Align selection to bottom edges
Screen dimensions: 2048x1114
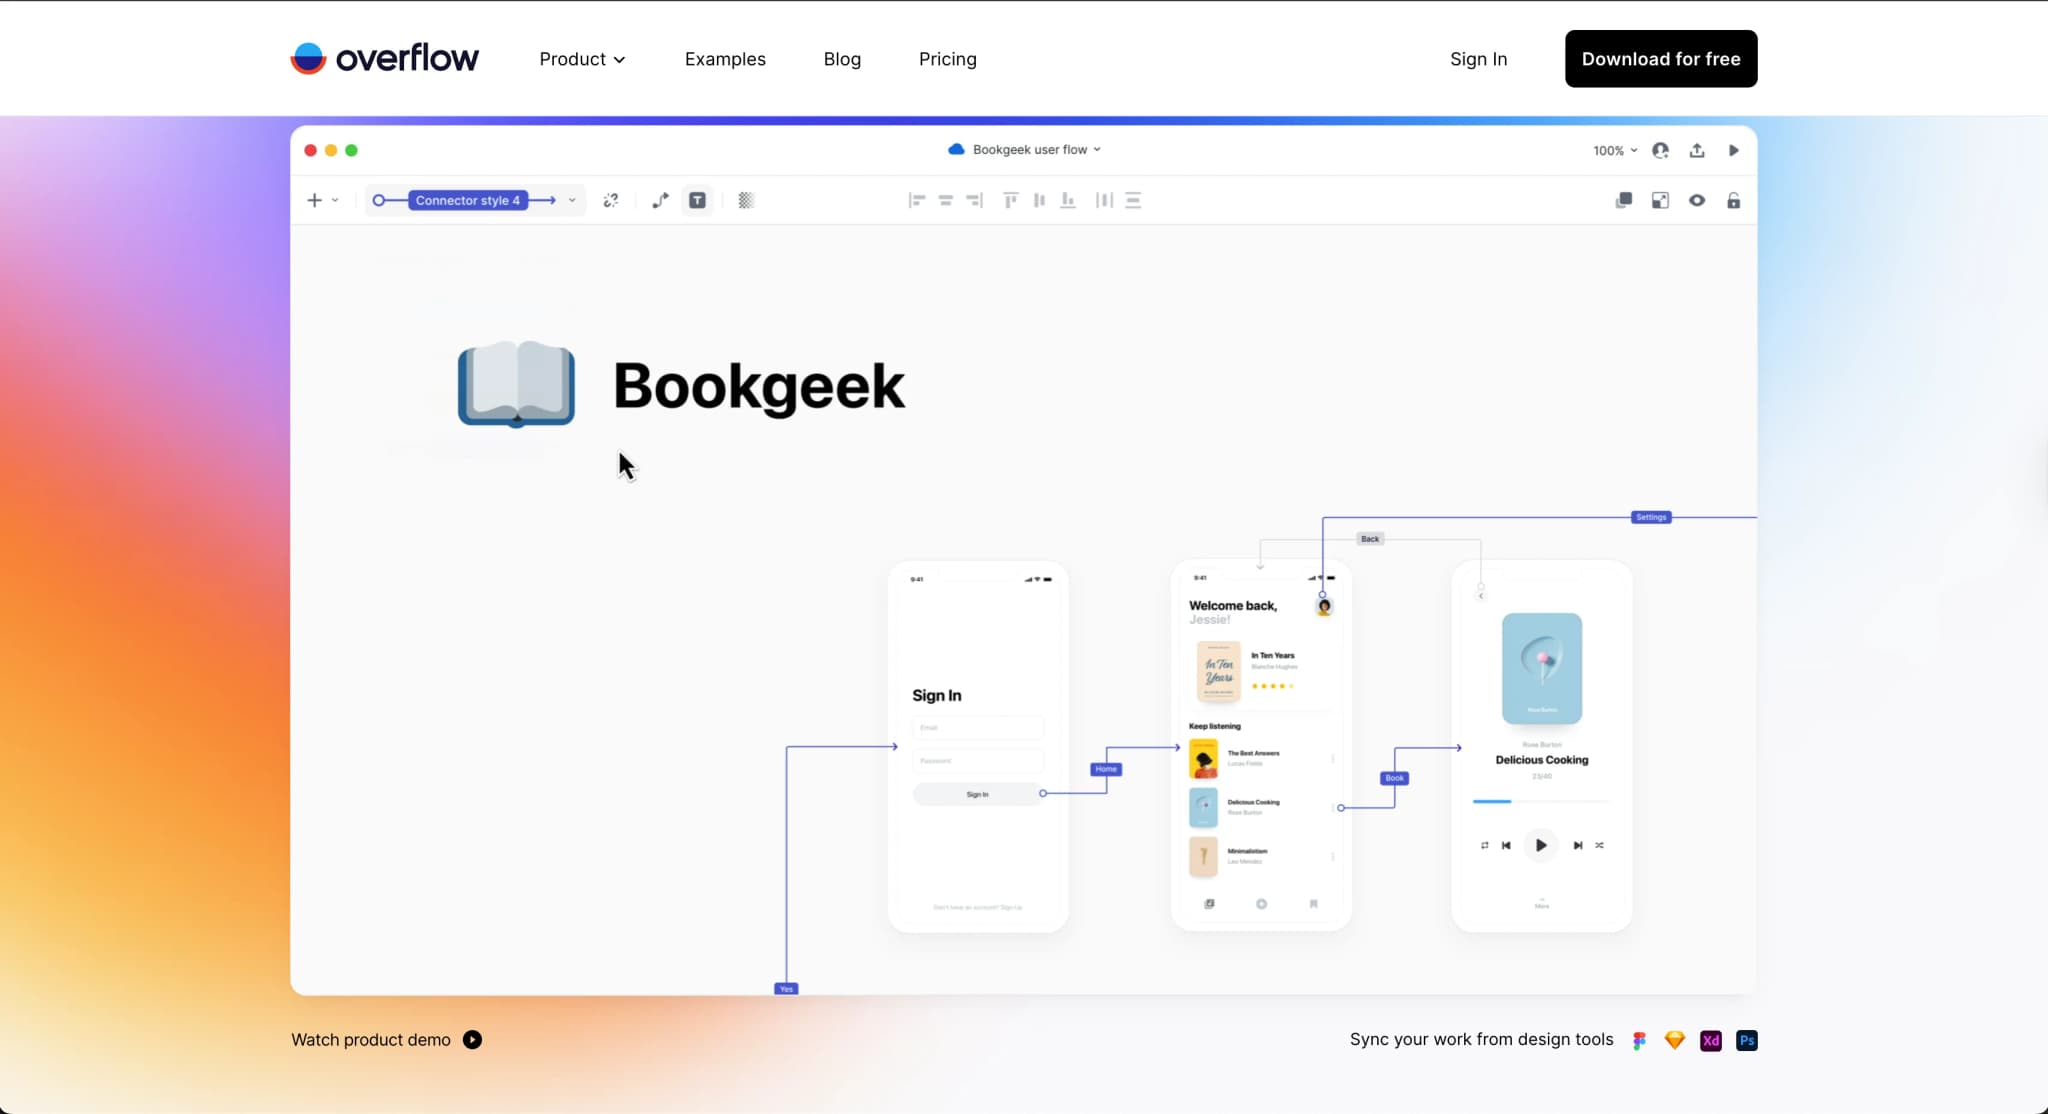(x=1068, y=200)
